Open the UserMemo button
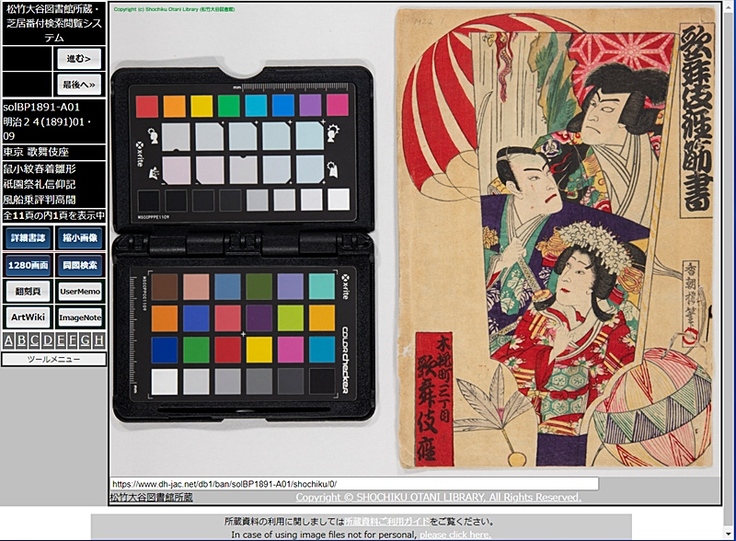Screen dimensions: 736x541 point(80,291)
